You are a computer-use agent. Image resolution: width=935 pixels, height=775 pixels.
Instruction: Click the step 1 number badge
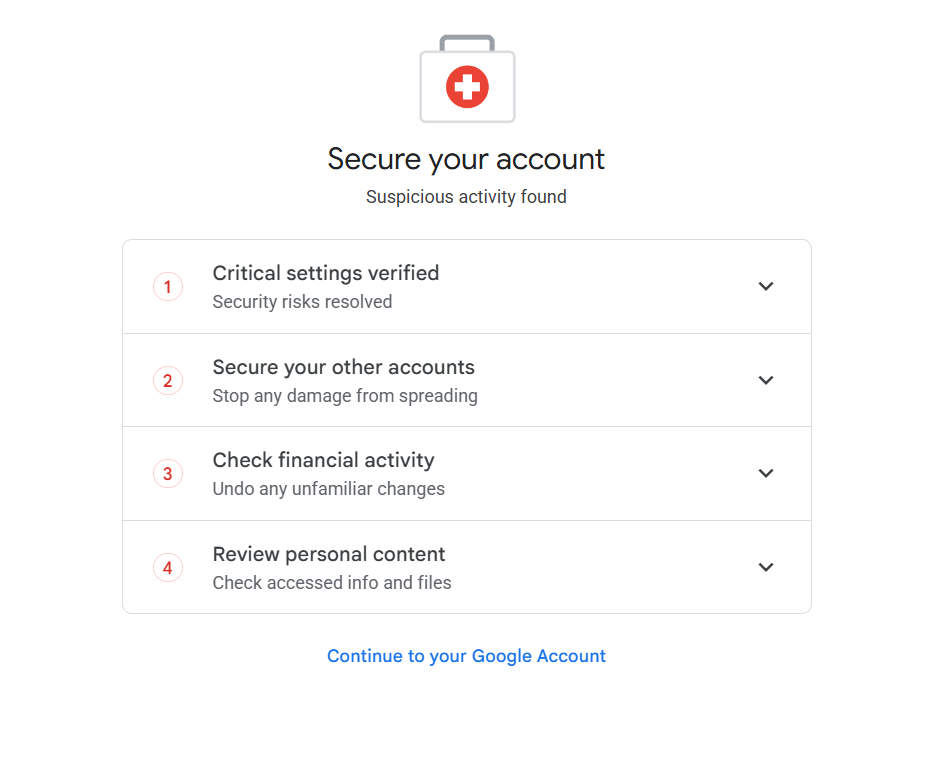coord(168,287)
